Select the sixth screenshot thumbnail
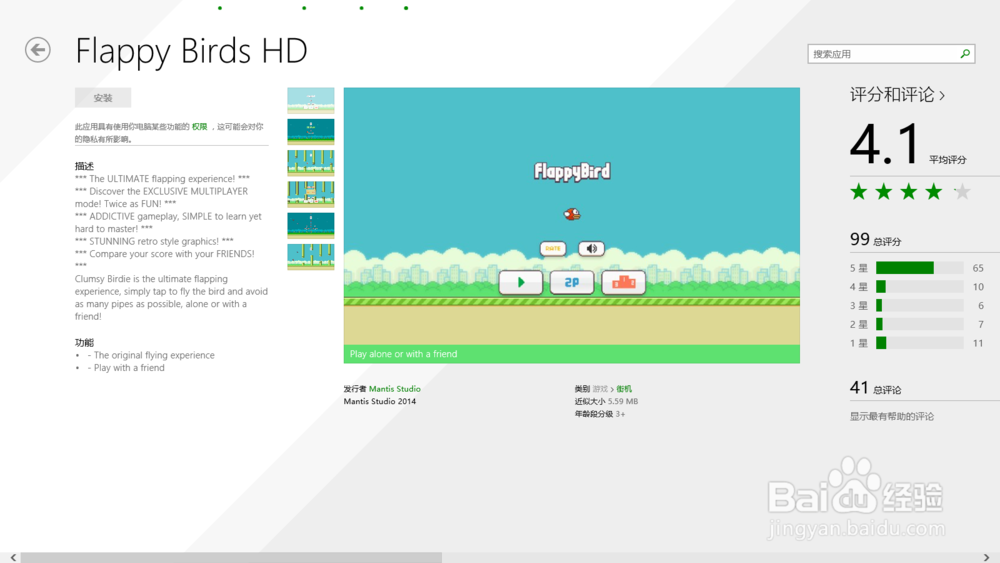Image resolution: width=1000 pixels, height=563 pixels. [x=311, y=256]
